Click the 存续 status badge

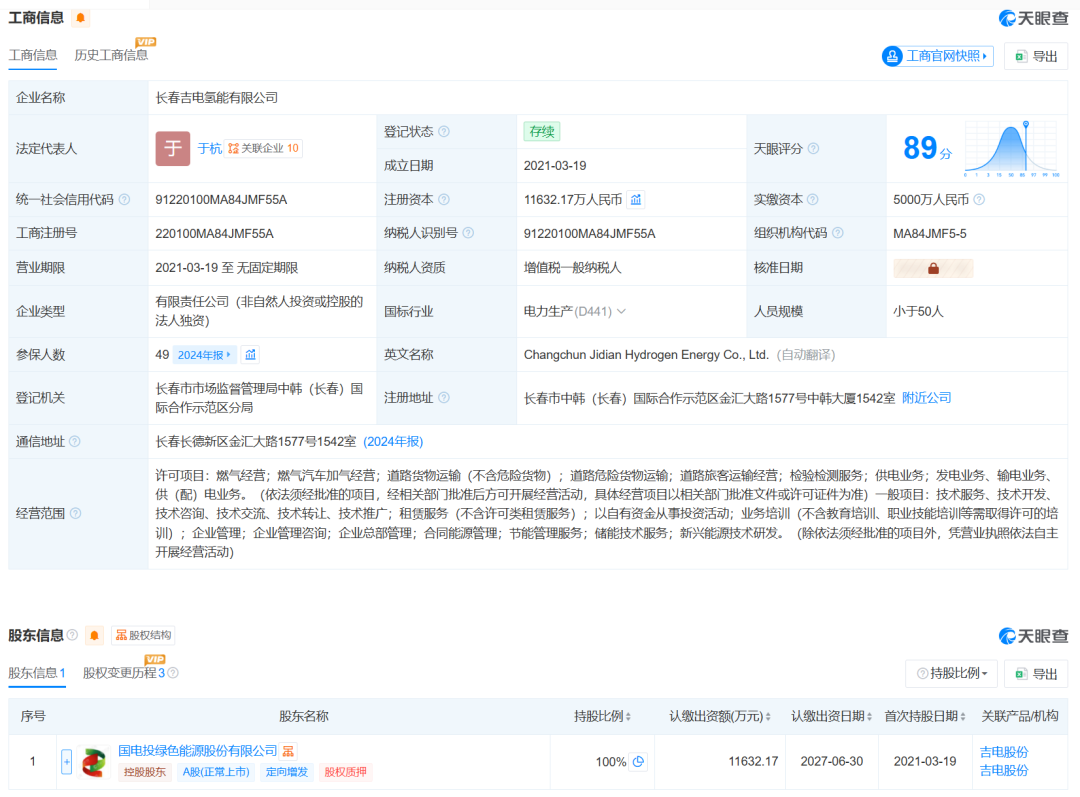(542, 132)
